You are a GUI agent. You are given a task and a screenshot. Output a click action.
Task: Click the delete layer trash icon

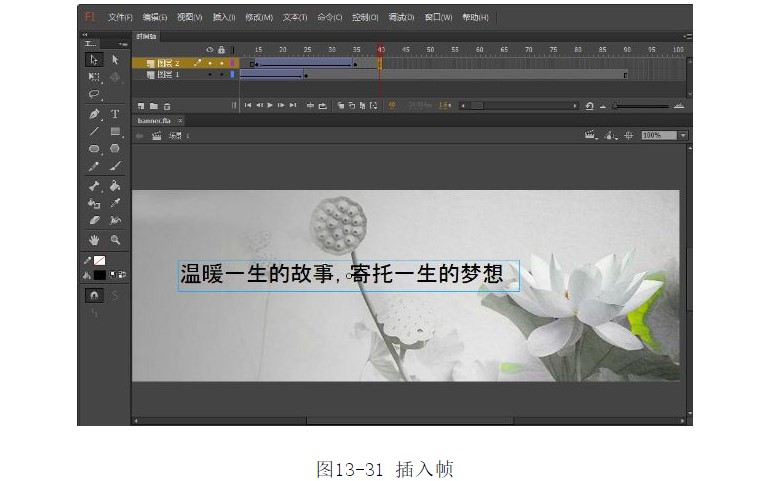(x=167, y=105)
